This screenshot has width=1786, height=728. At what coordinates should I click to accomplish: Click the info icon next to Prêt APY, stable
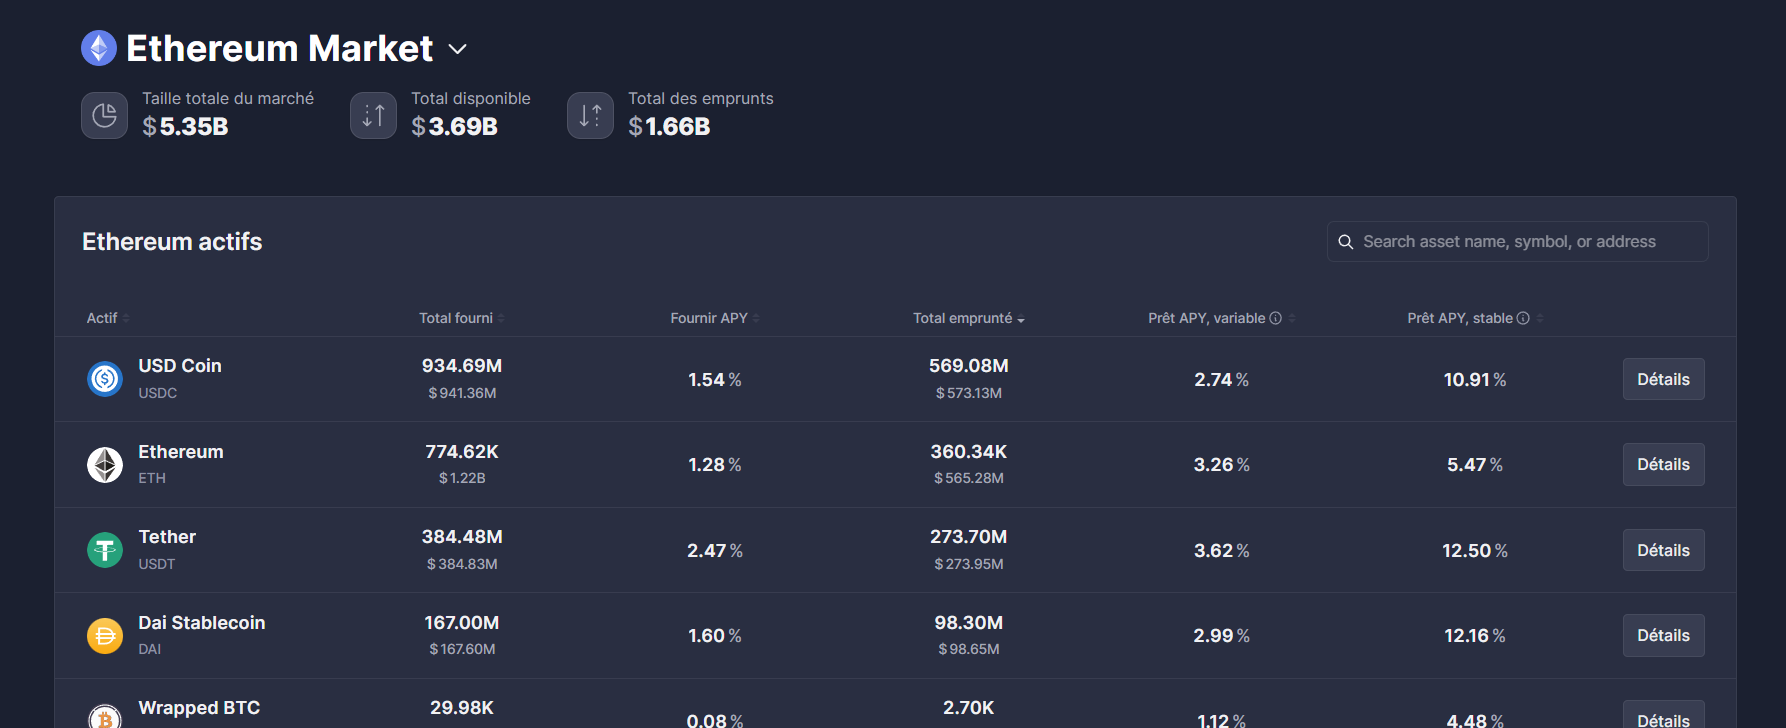click(x=1523, y=318)
